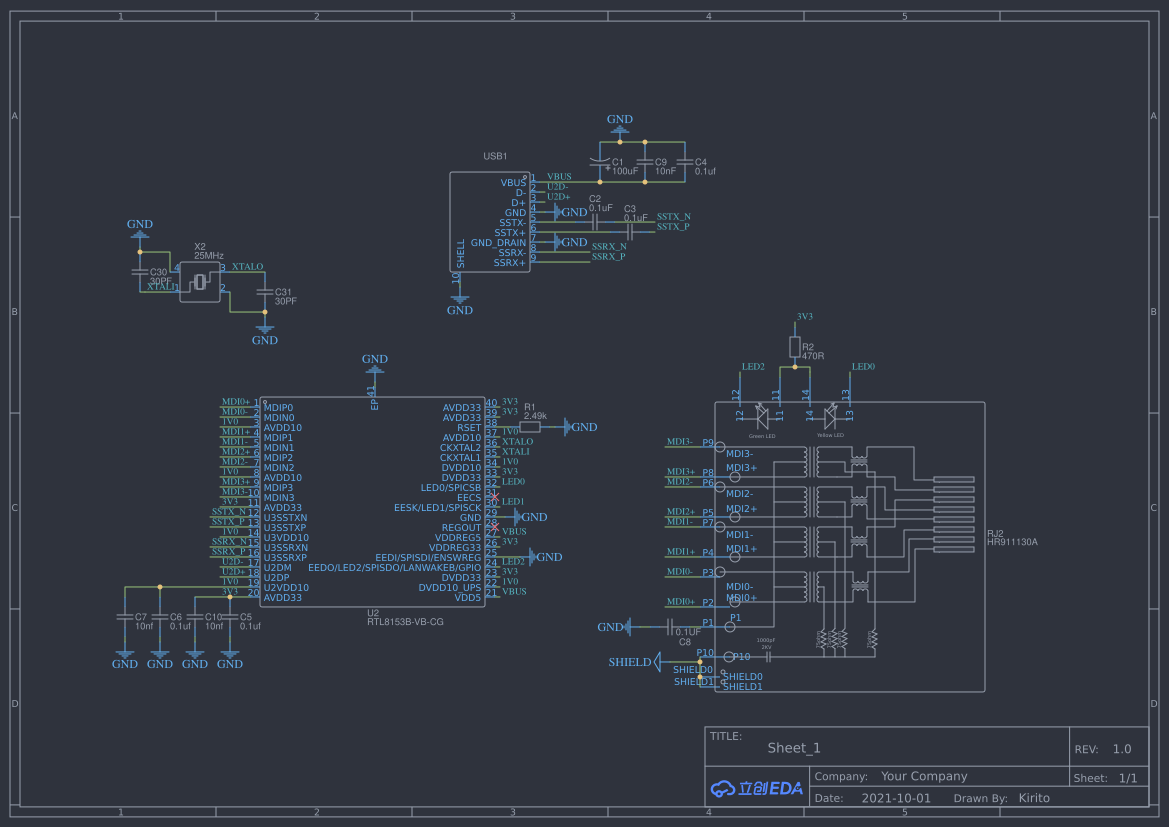Select the C8 0.1UF capacitor symbol
Viewport: 1169px width, 827px height.
pyautogui.click(x=670, y=626)
